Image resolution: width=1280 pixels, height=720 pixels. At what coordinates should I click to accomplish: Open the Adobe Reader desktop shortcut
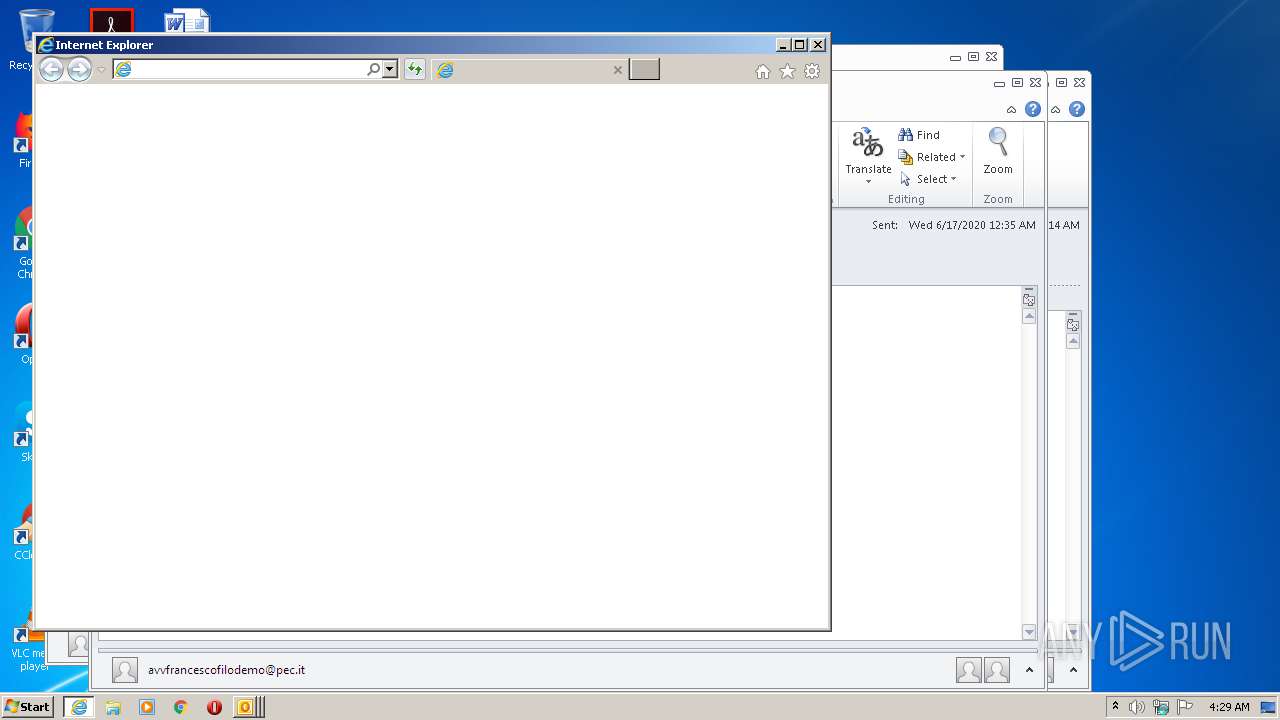111,21
